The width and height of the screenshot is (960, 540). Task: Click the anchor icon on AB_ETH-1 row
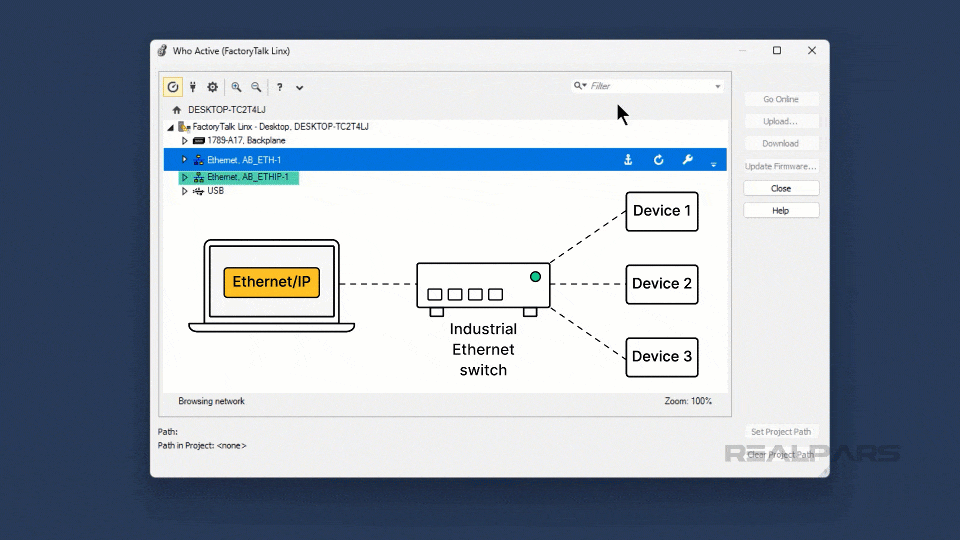point(628,160)
